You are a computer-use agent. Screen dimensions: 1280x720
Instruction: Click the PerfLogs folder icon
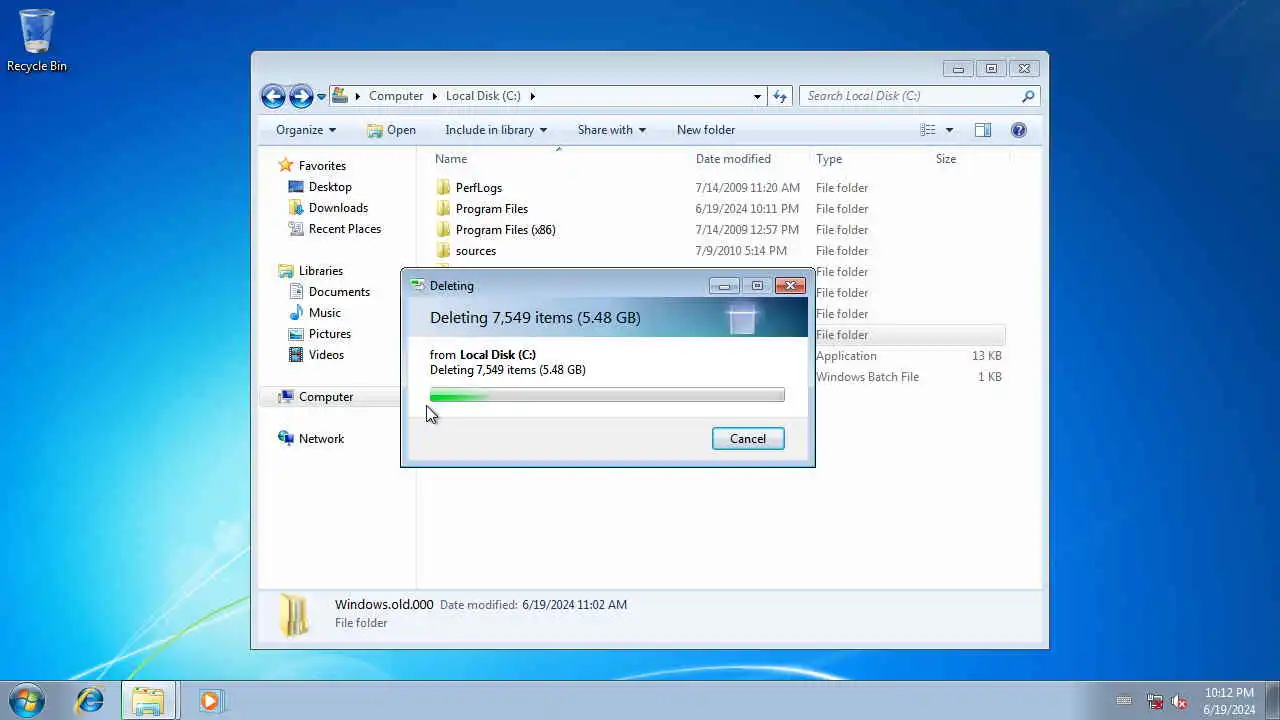tap(444, 188)
